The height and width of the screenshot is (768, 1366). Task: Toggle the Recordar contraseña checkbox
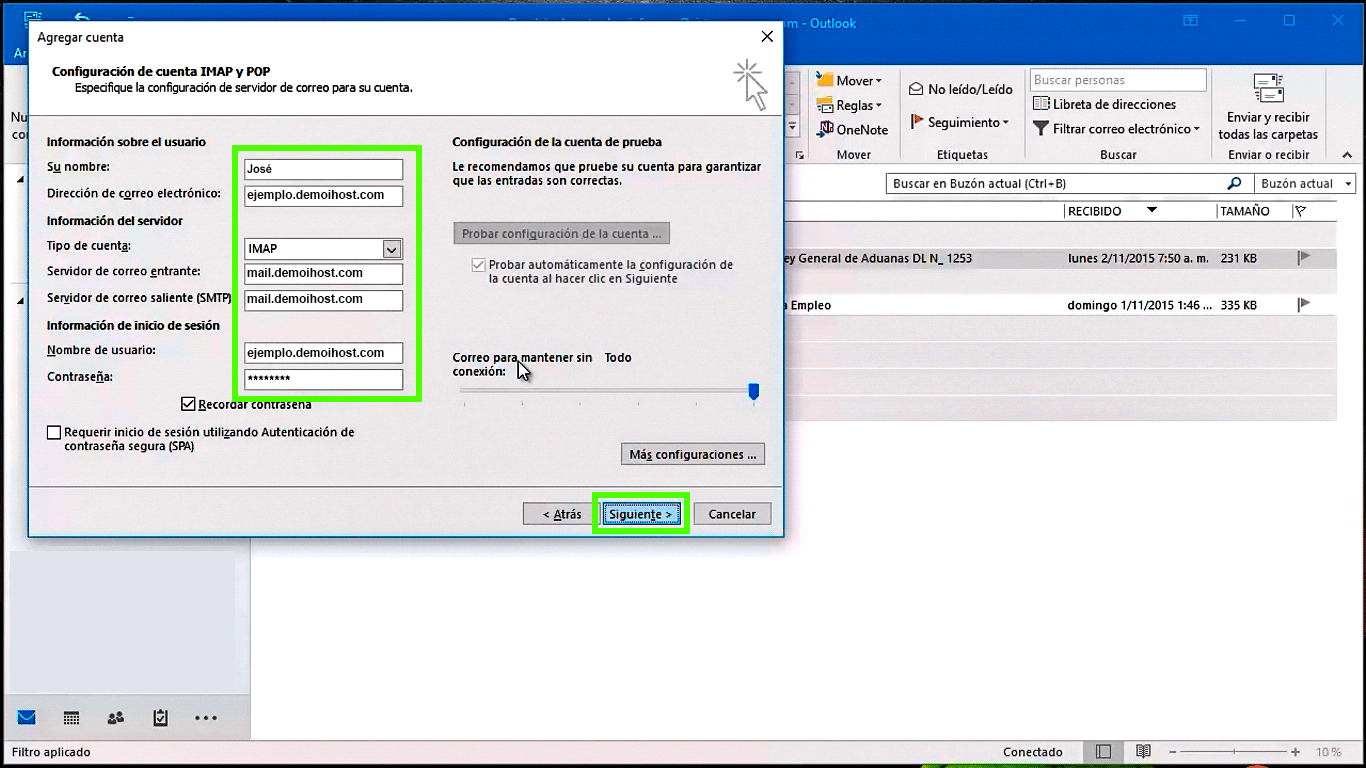[x=188, y=404]
